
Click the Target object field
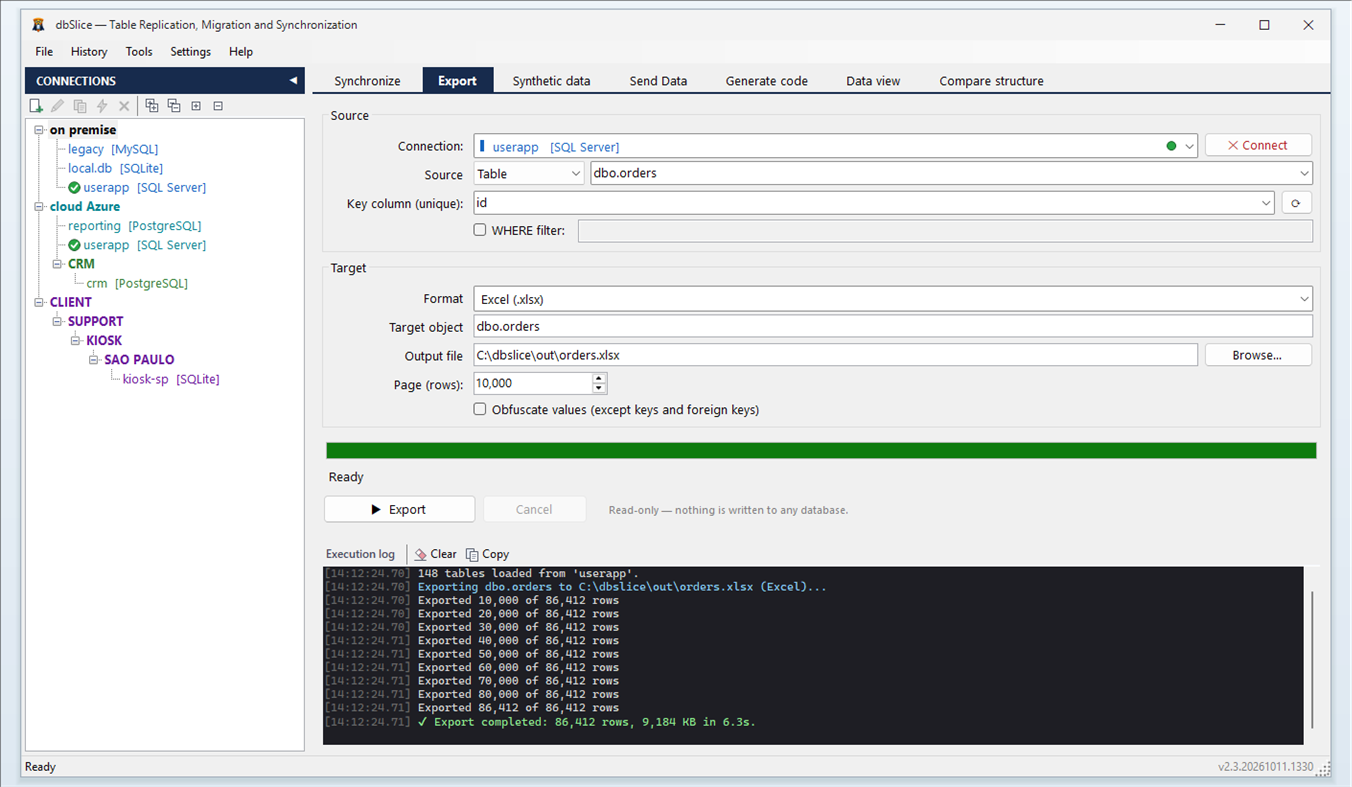click(x=893, y=327)
